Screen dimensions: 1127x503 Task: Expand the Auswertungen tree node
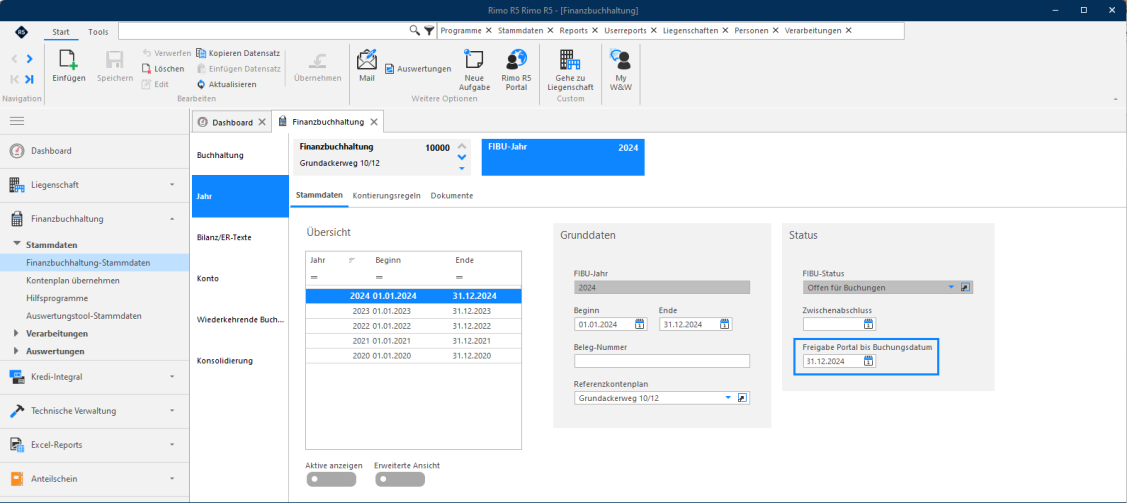pos(17,351)
